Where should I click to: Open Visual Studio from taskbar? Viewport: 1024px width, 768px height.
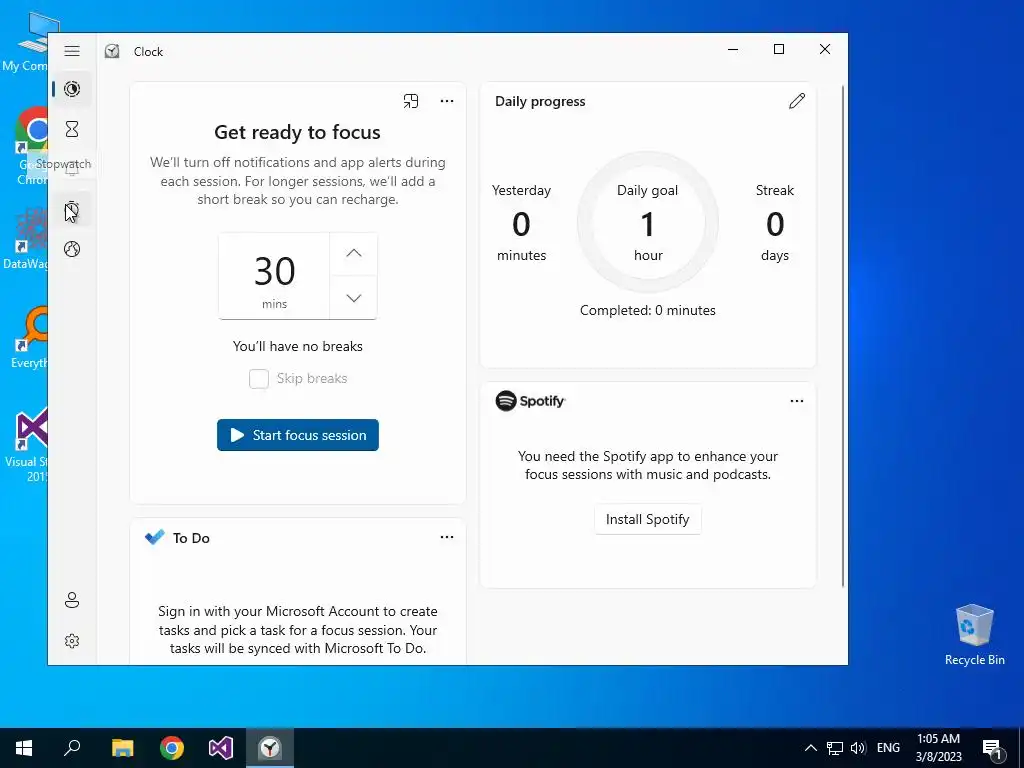pos(221,748)
